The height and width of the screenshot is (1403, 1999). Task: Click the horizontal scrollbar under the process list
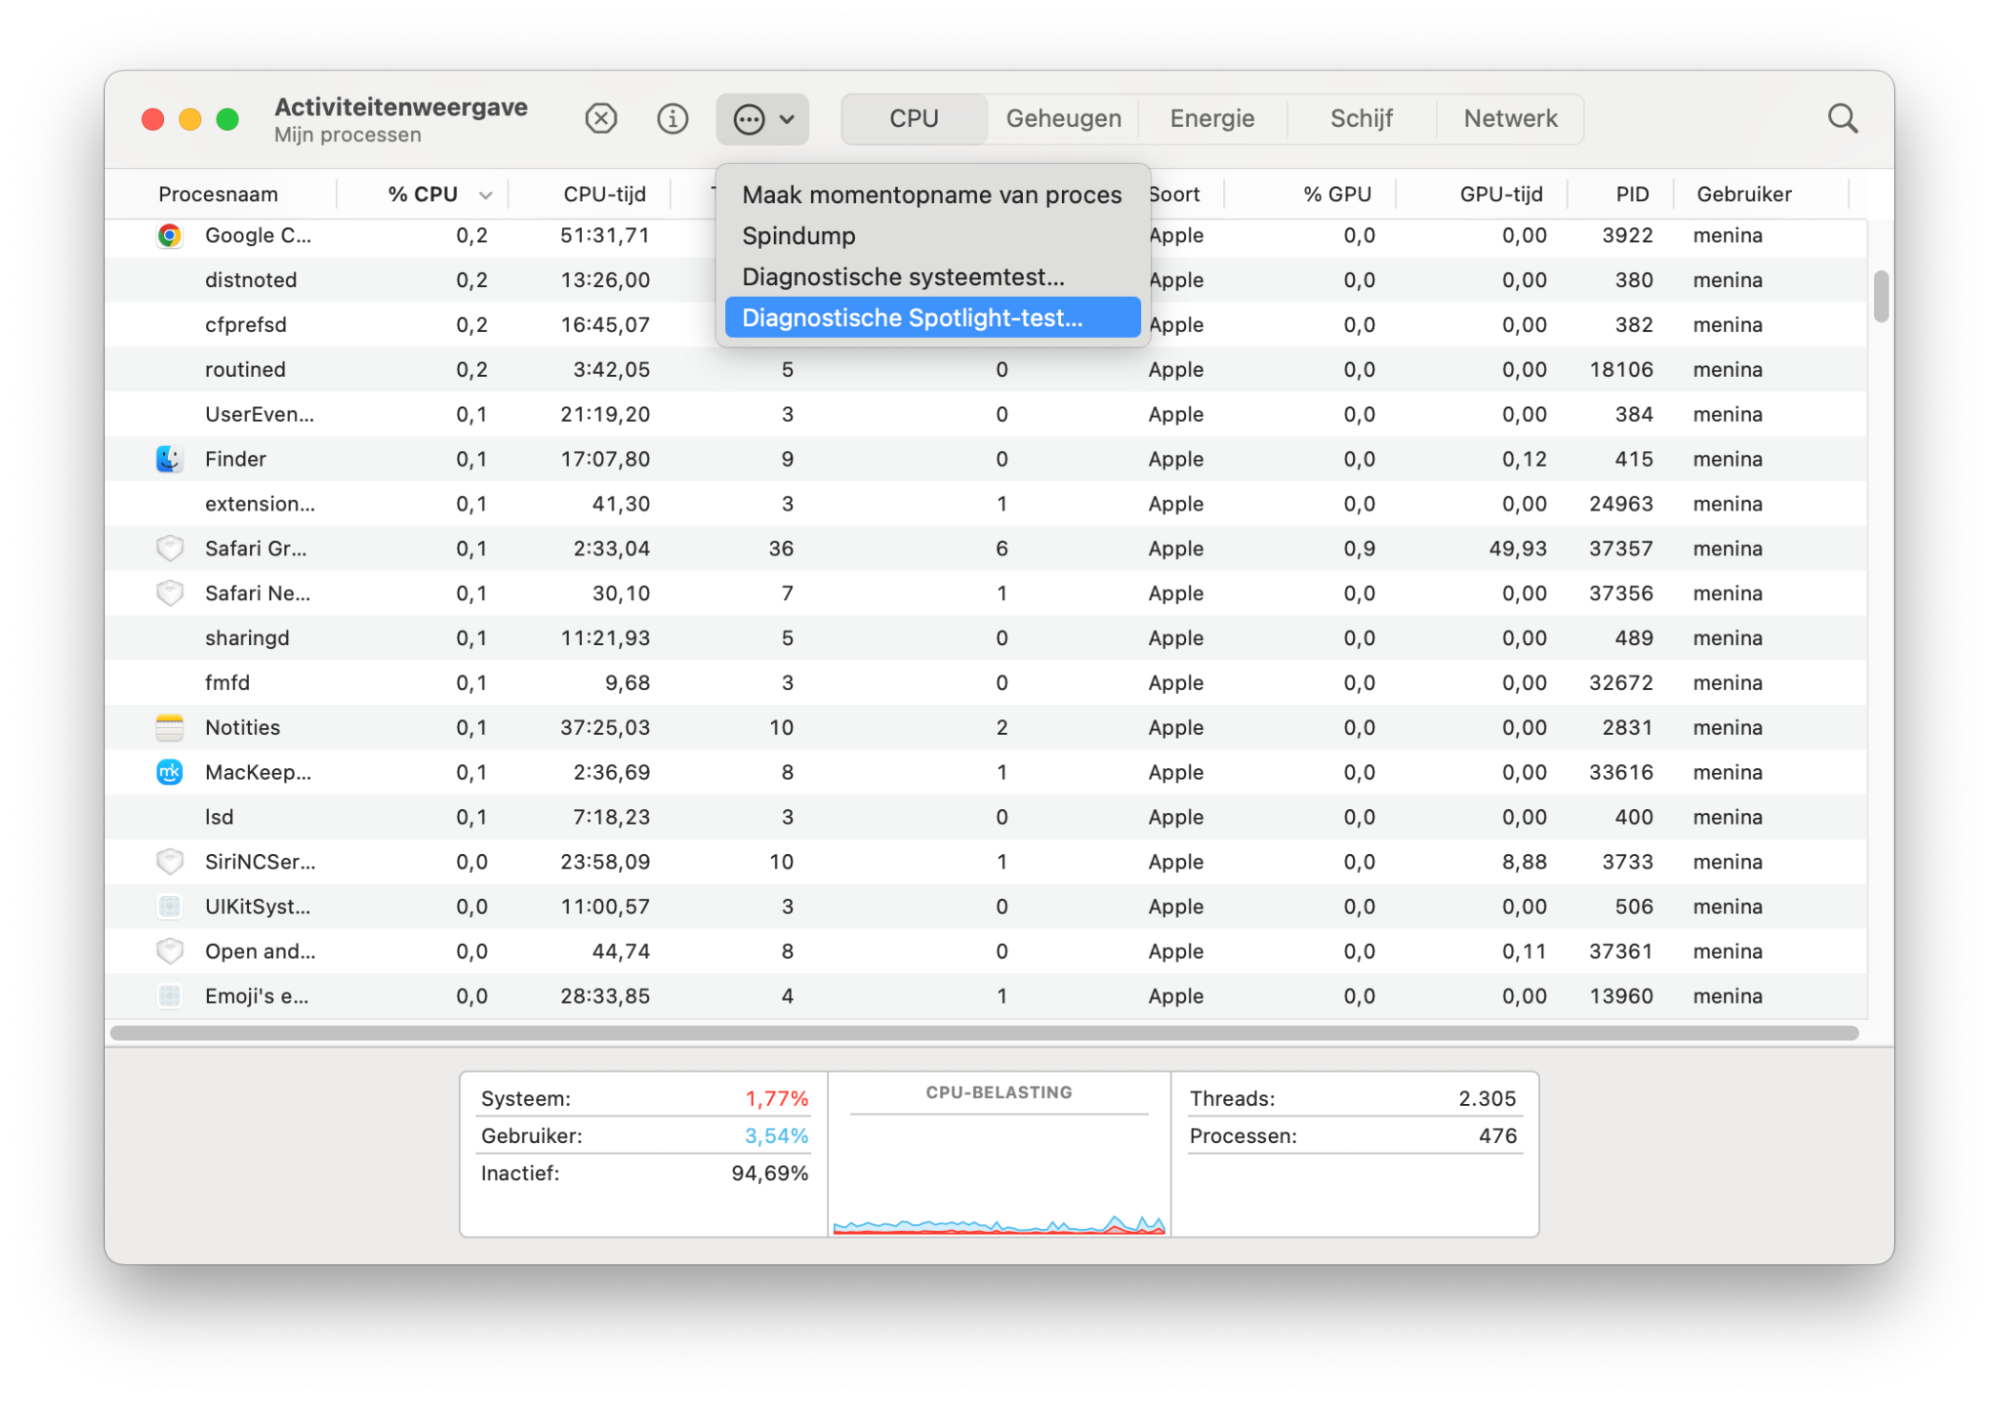(984, 1033)
